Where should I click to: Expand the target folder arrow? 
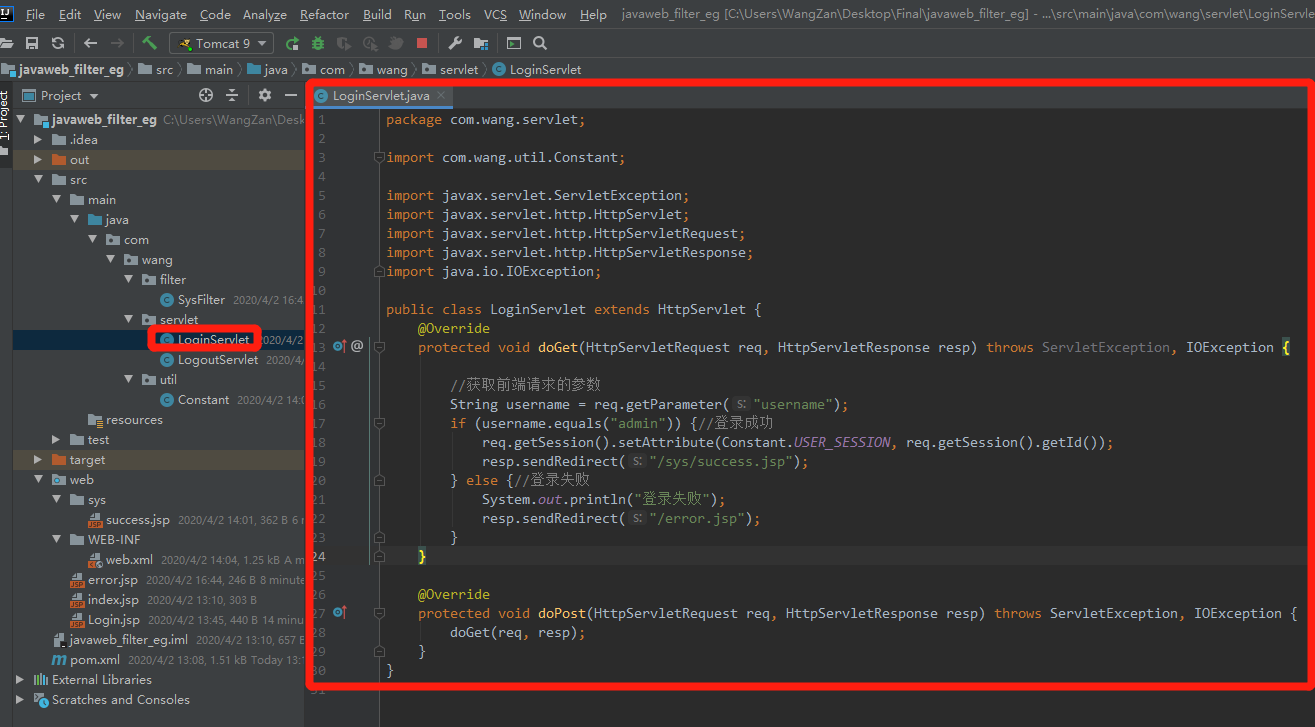(x=38, y=459)
